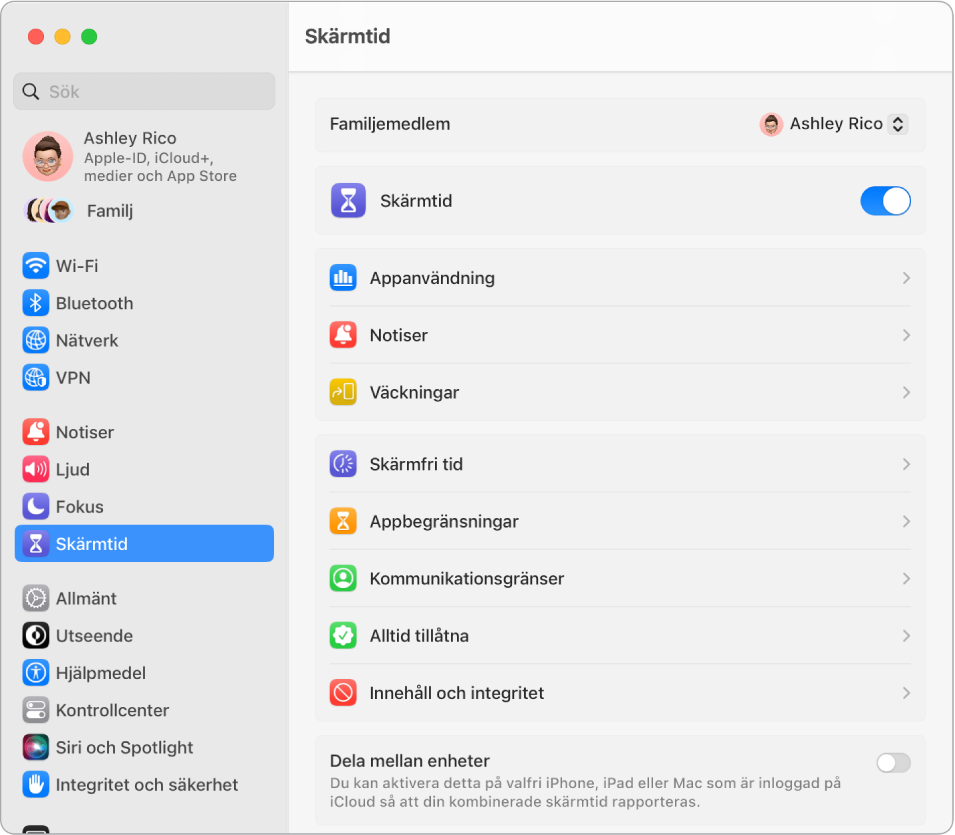The width and height of the screenshot is (955, 835).
Task: Open Fokus settings using the moon icon
Action: coord(37,506)
